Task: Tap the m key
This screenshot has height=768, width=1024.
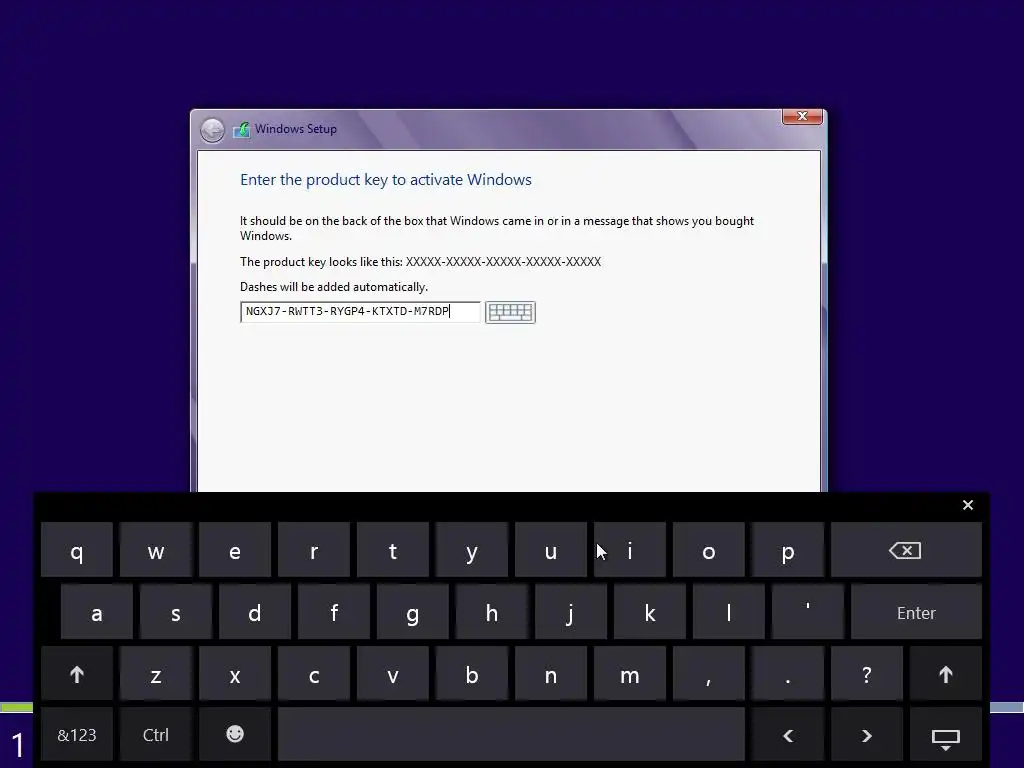Action: coord(630,674)
